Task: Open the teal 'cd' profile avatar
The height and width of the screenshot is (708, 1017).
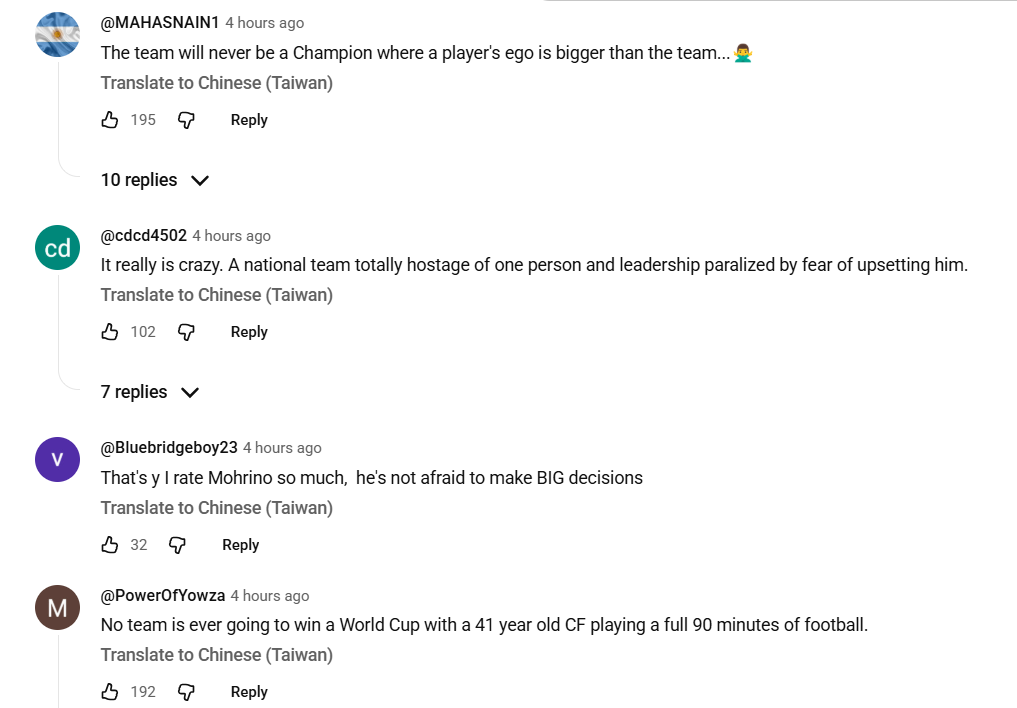Action: pyautogui.click(x=57, y=247)
